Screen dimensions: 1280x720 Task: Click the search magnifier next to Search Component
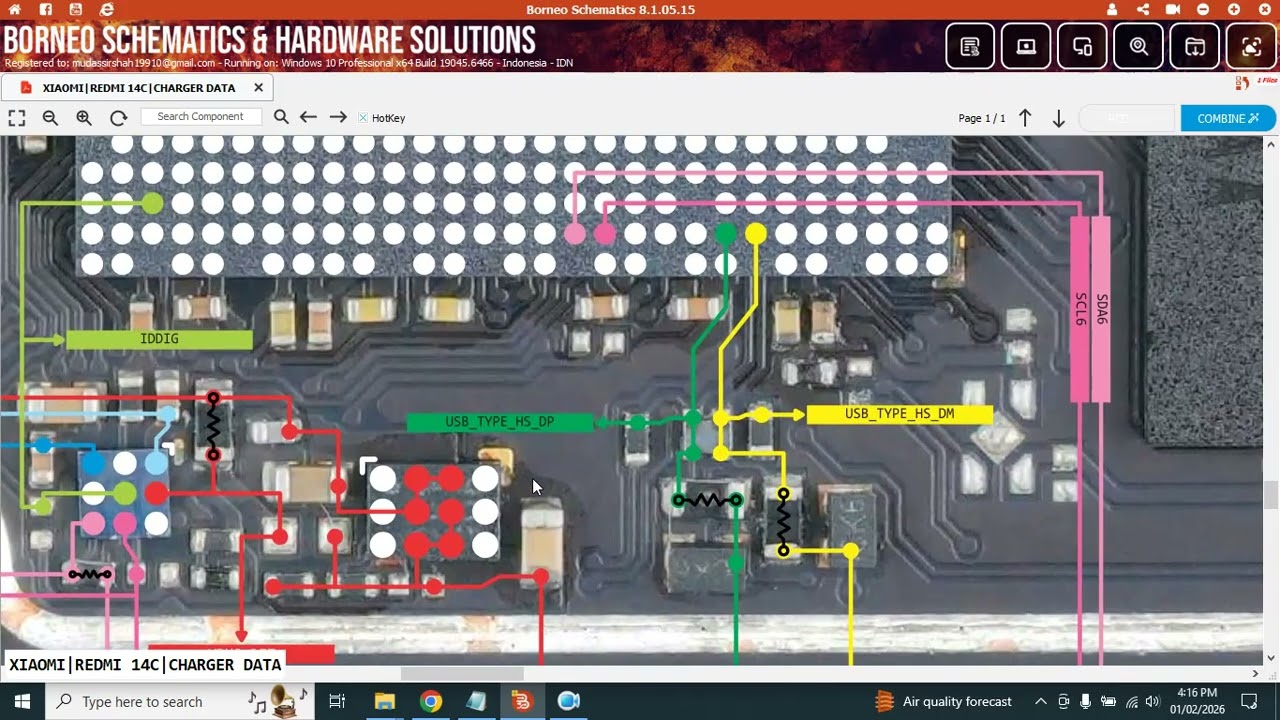point(281,117)
